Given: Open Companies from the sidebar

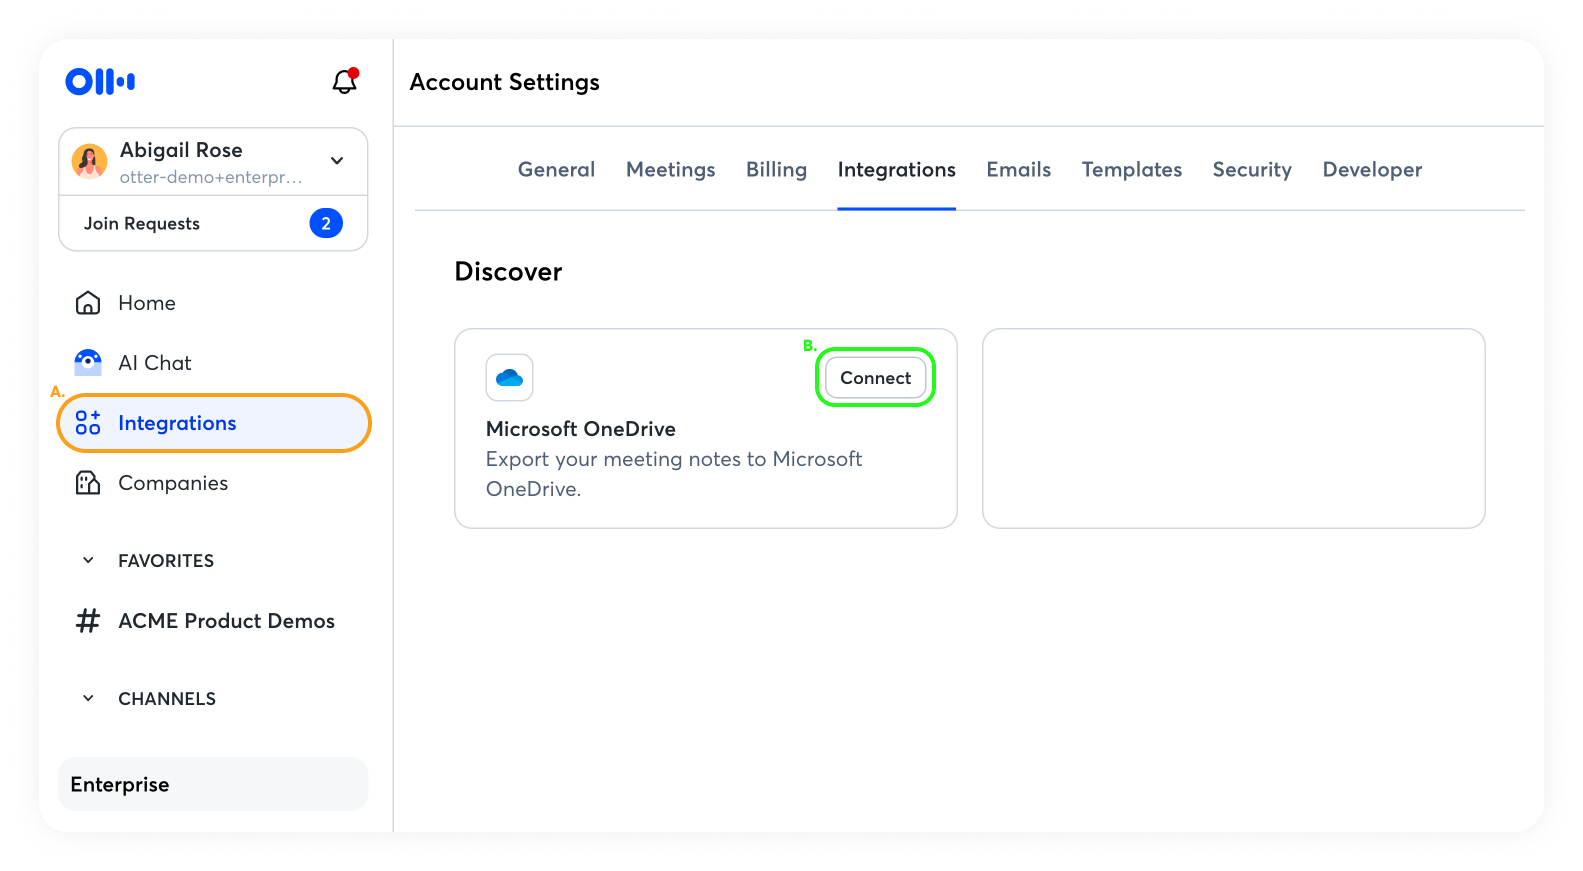Looking at the screenshot, I should pos(213,483).
